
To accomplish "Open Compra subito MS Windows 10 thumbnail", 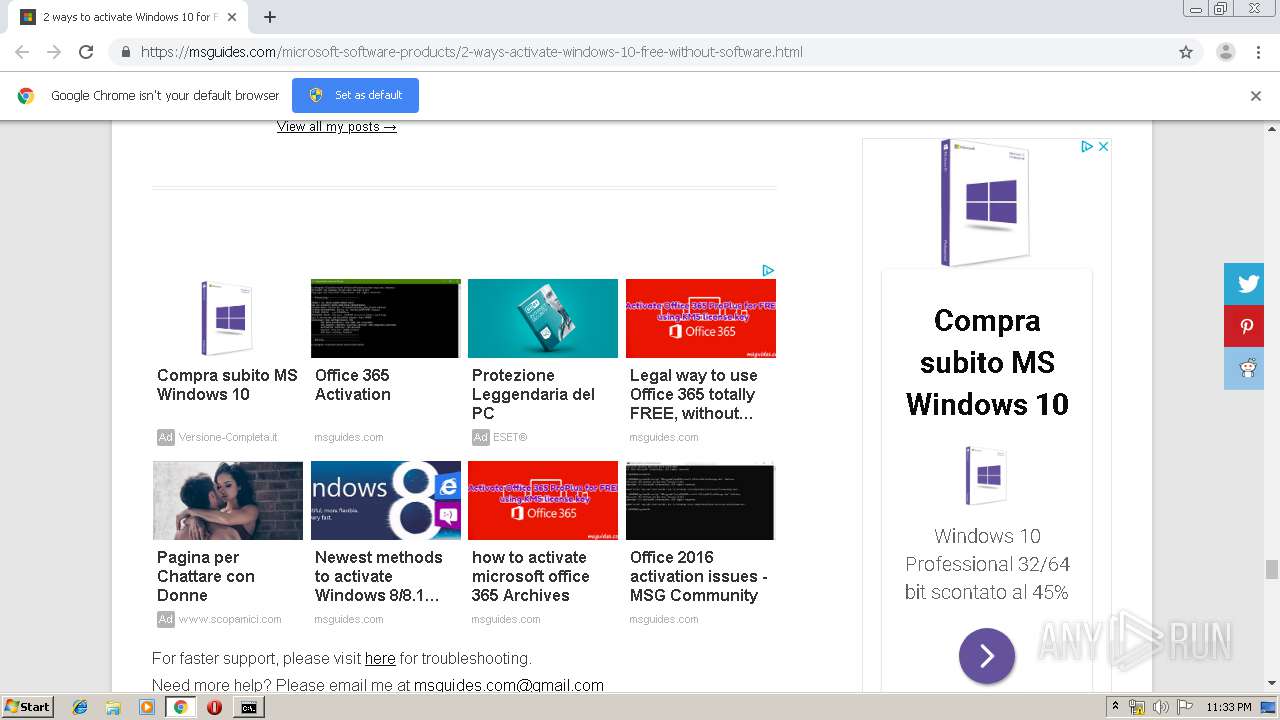I will pos(228,318).
